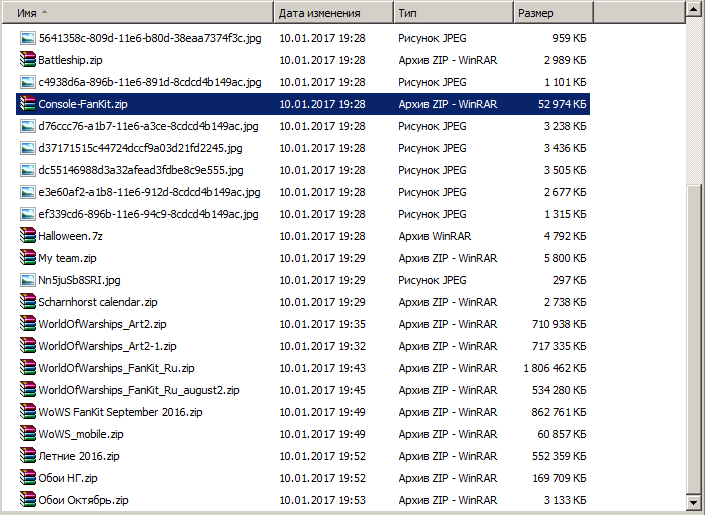Sort files by the Размер column header
The image size is (705, 515).
pos(553,13)
